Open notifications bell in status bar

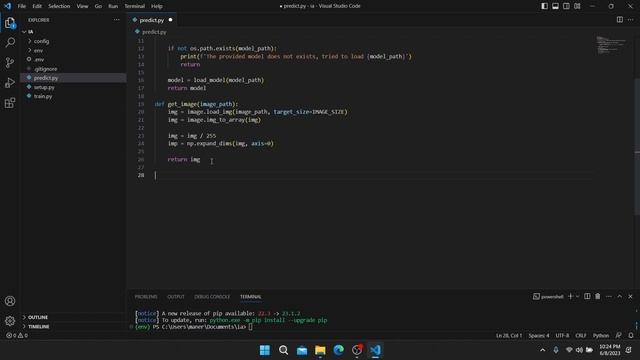(631, 336)
